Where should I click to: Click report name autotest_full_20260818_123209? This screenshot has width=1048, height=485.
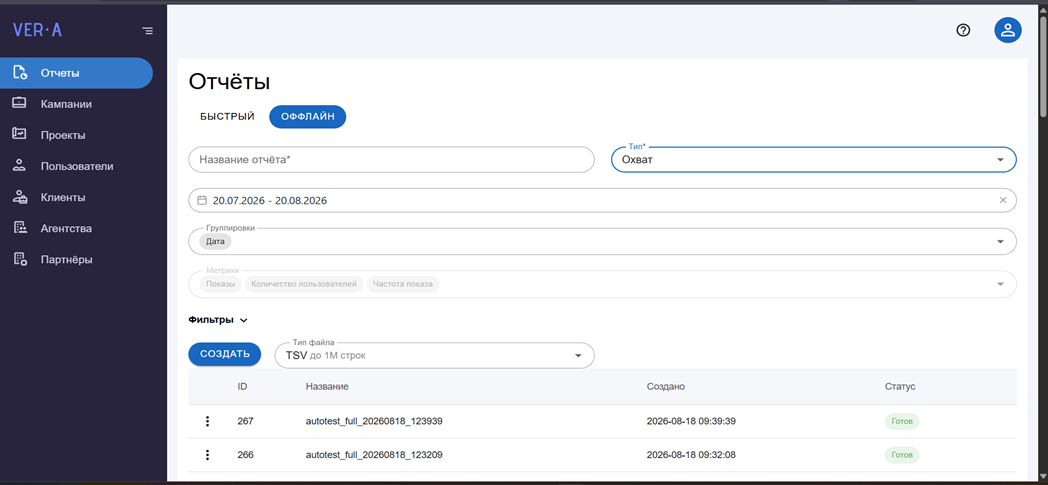pyautogui.click(x=374, y=455)
